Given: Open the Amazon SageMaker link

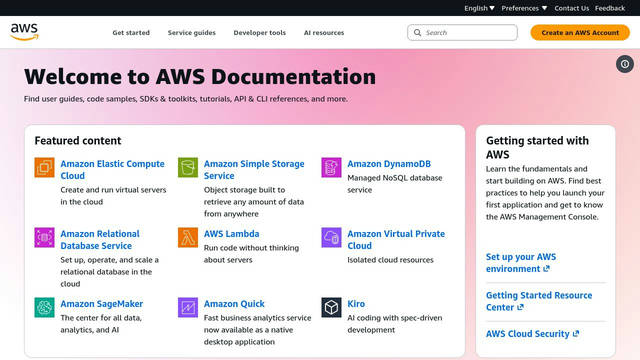Looking at the screenshot, I should (x=102, y=304).
